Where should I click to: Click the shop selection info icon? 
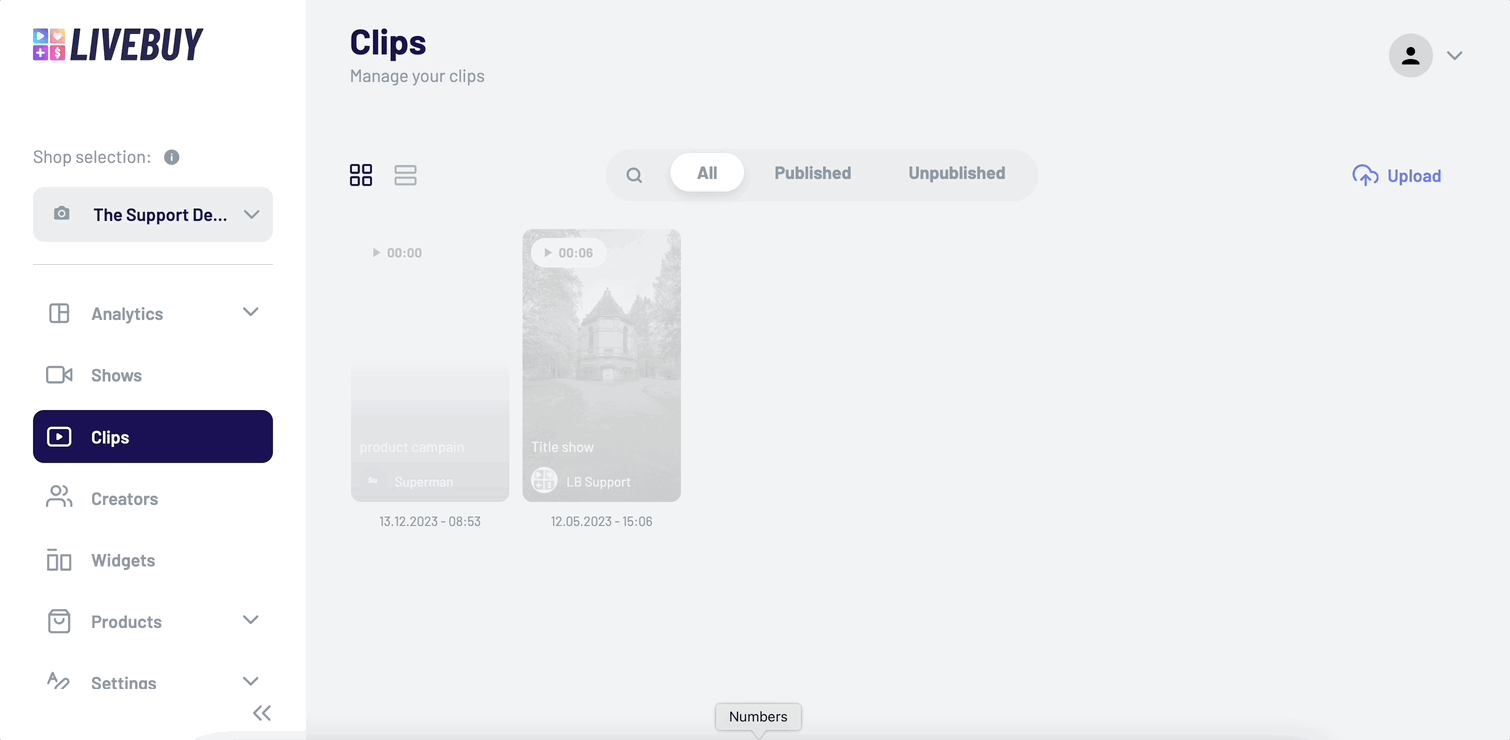171,156
